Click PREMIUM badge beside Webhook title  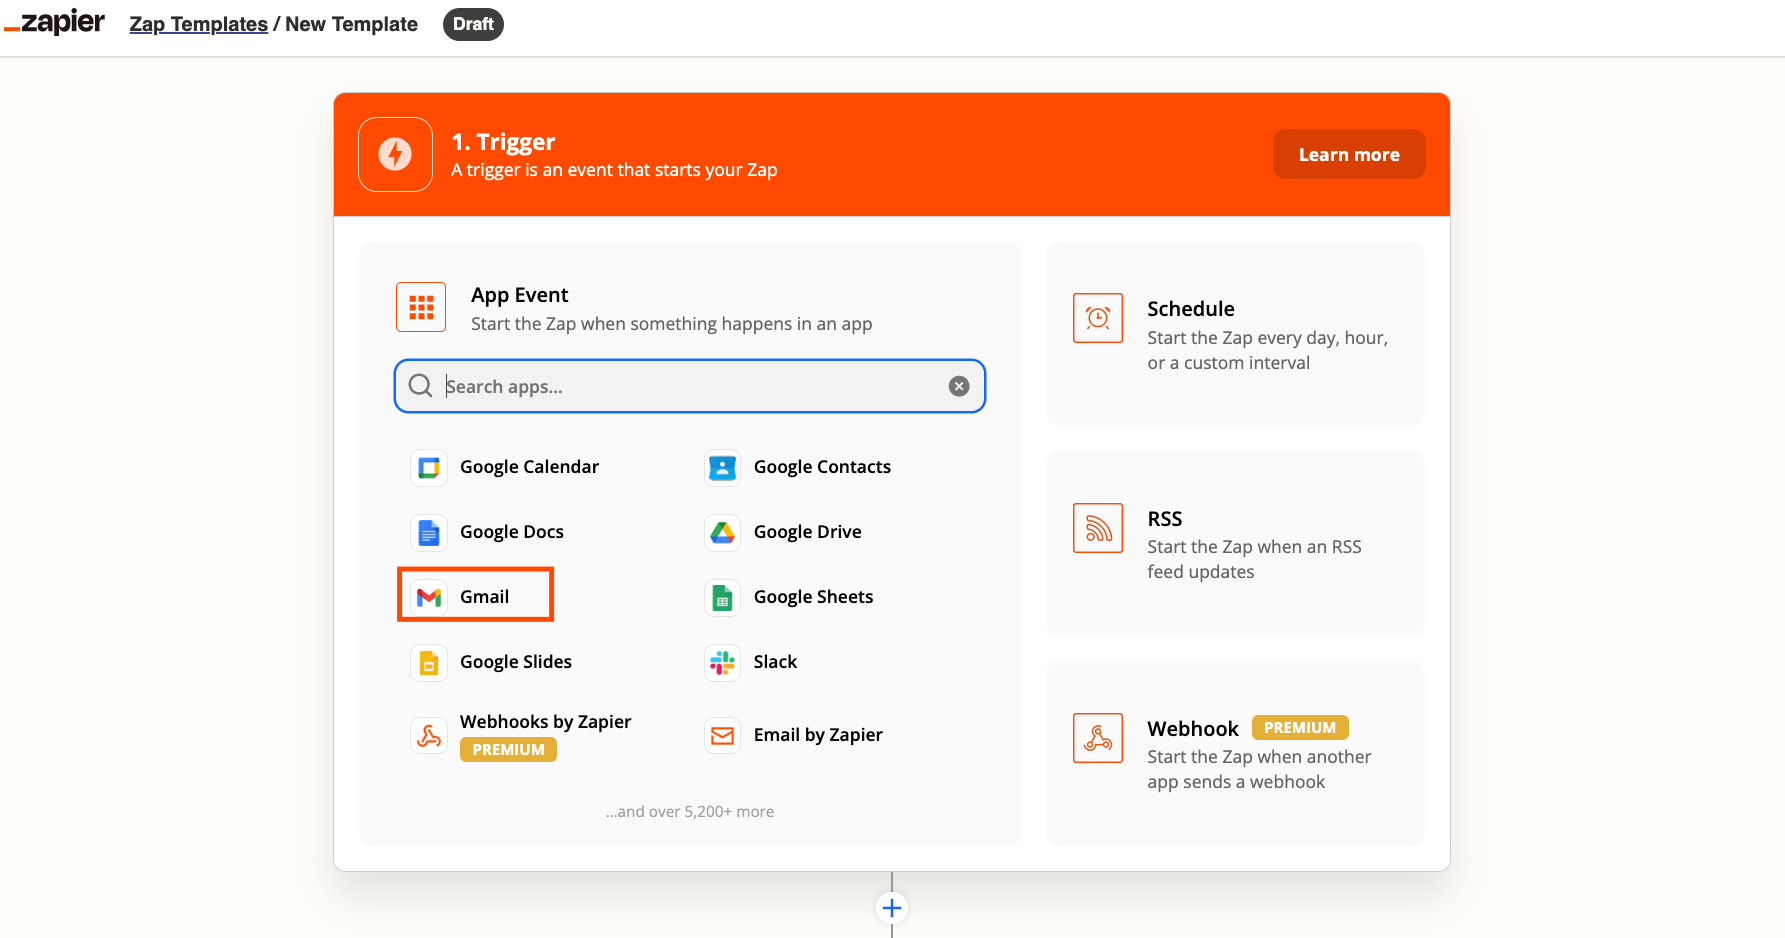[x=1300, y=728]
